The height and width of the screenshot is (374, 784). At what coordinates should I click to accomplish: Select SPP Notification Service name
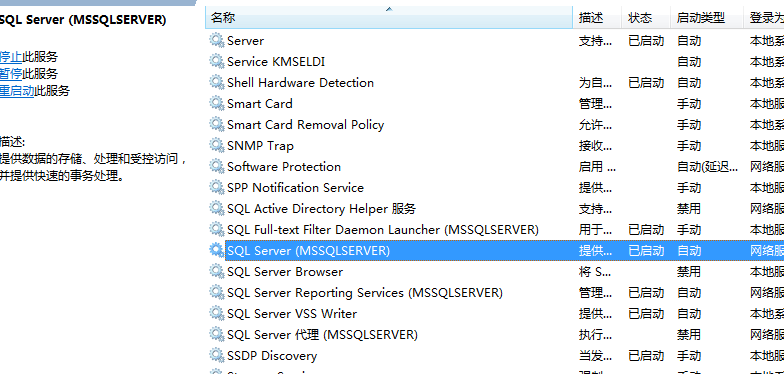[x=296, y=188]
